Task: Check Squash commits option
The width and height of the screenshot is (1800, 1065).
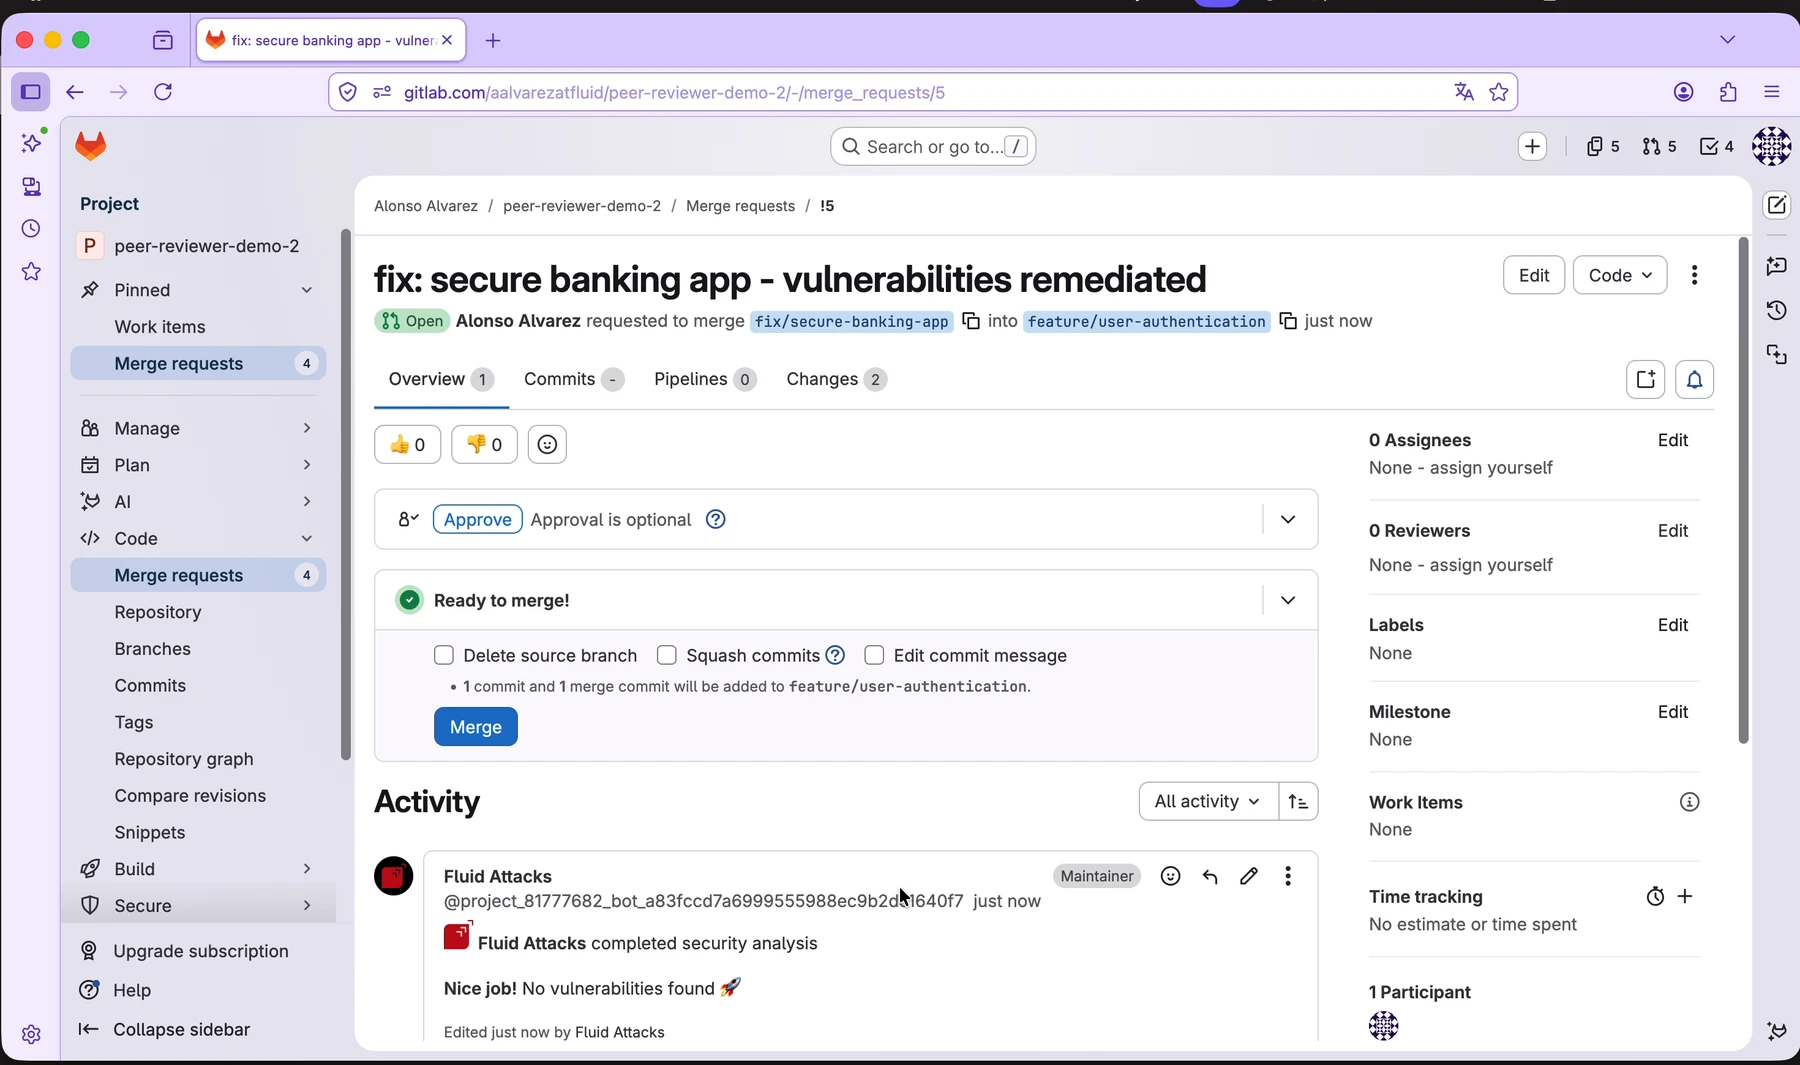Action: coord(667,655)
